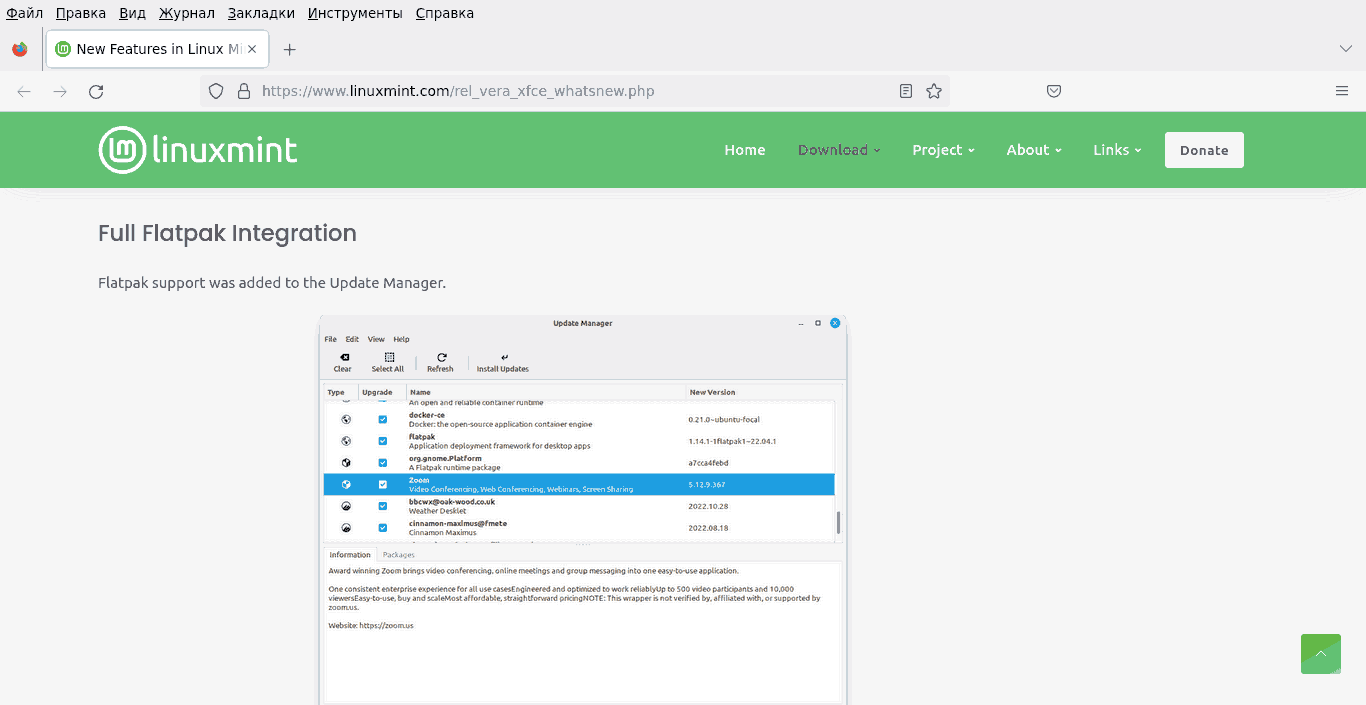Screen dimensions: 1366x705
Task: Go back one page
Action: pyautogui.click(x=24, y=91)
